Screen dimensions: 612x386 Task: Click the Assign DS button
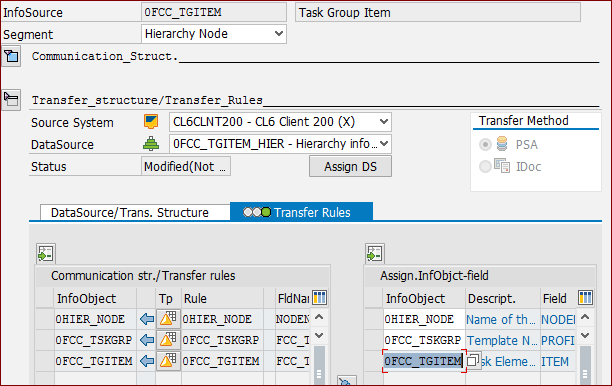click(x=350, y=167)
